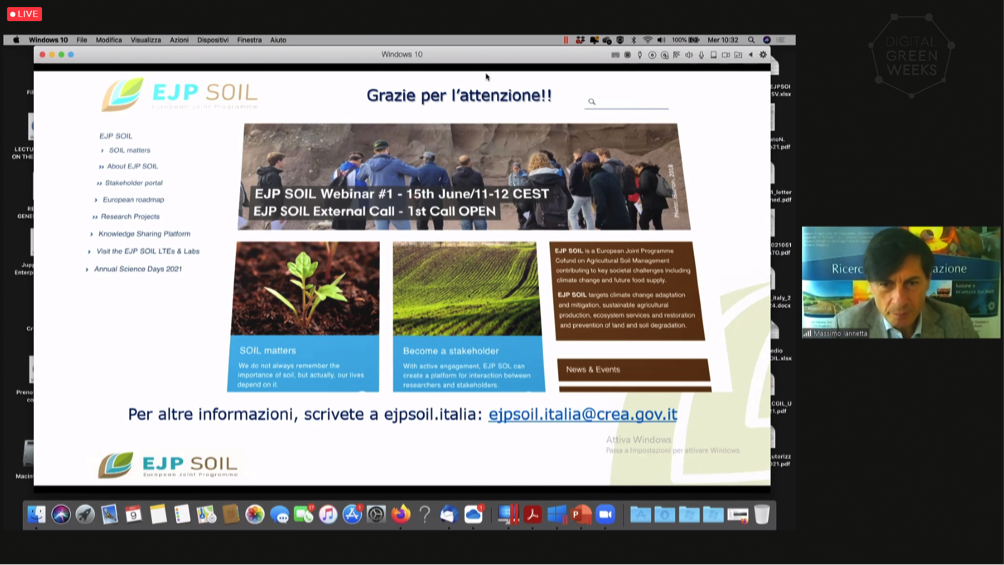Open the Dispositivi menu
Viewport: 1004px width, 565px height.
[x=213, y=40]
